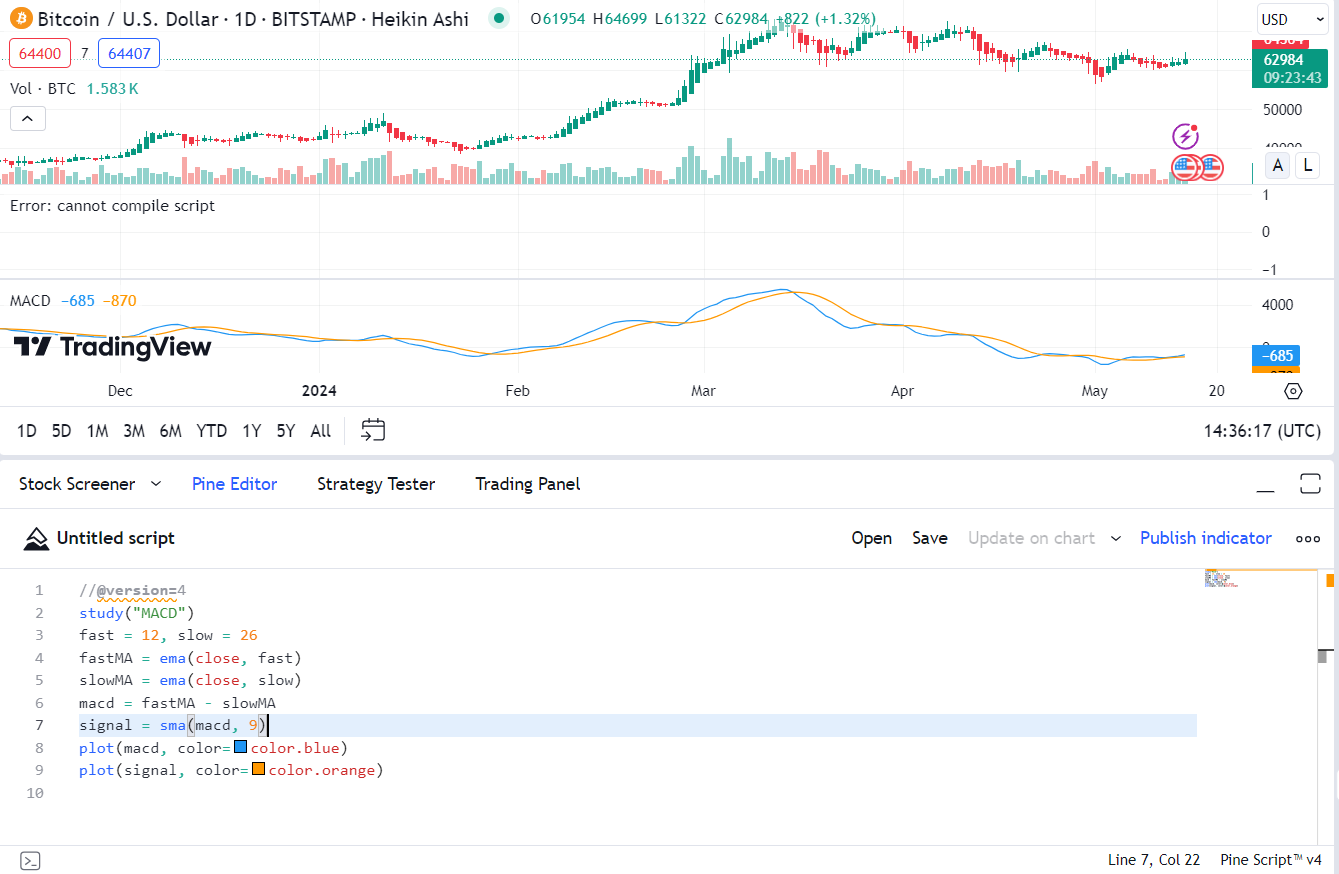
Task: Open the Strategy Tester tab
Action: coord(376,484)
